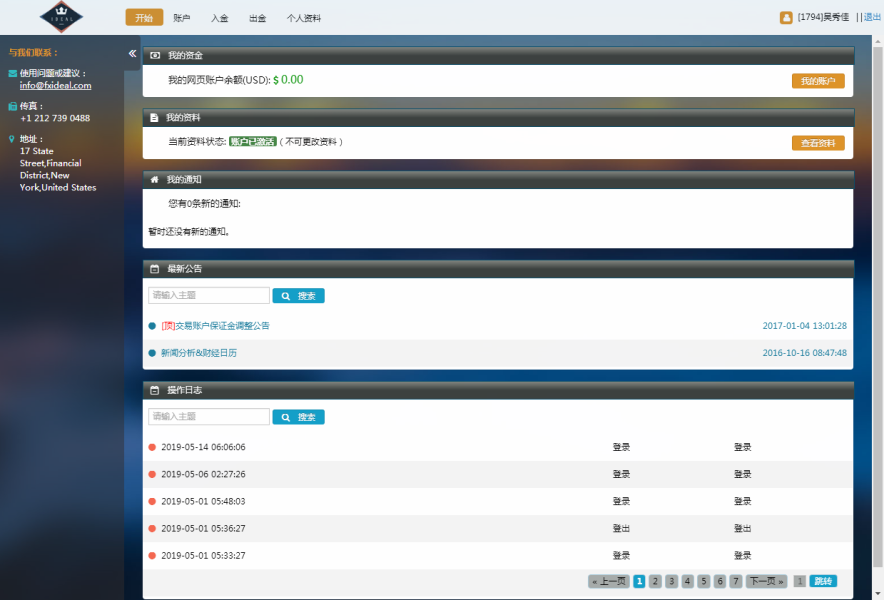Click the 我的账户 button
Screen dimensions: 884x600
[817, 81]
